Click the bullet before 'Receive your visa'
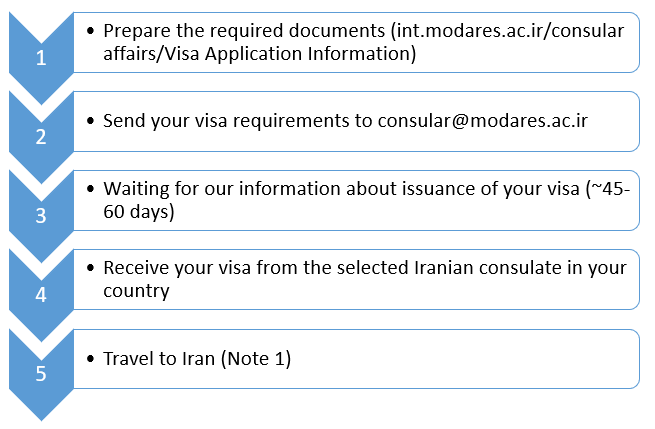Image resolution: width=655 pixels, height=429 pixels. pyautogui.click(x=91, y=268)
